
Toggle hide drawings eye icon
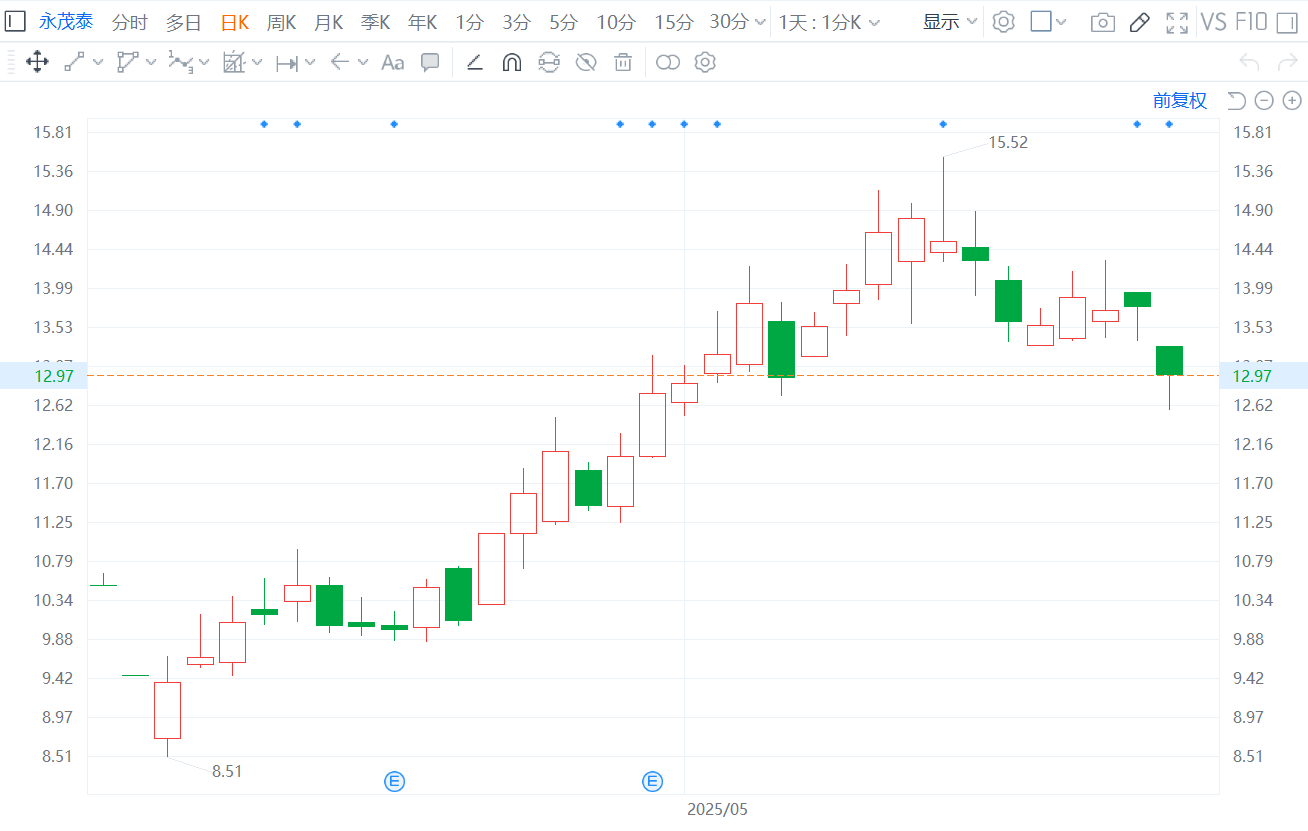tap(586, 63)
